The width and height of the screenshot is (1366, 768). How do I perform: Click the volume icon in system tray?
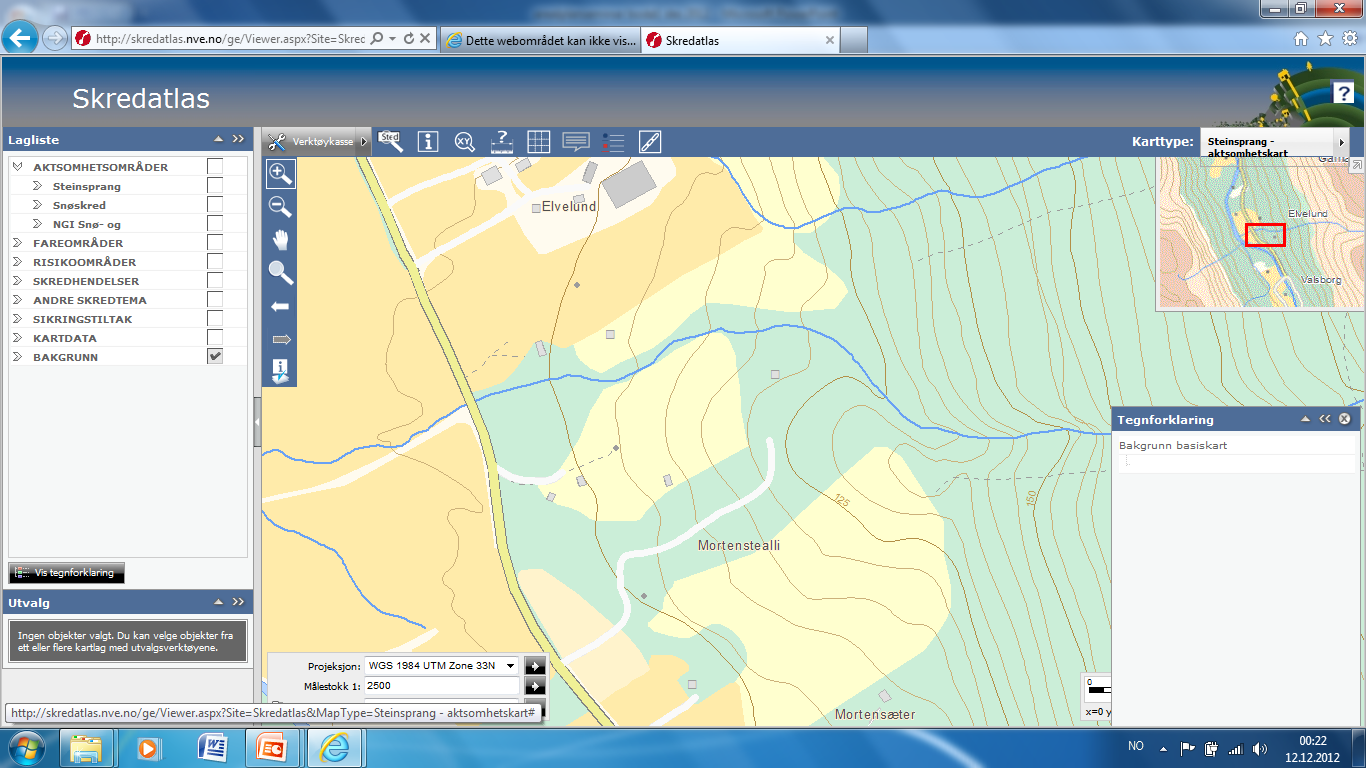pos(1258,748)
